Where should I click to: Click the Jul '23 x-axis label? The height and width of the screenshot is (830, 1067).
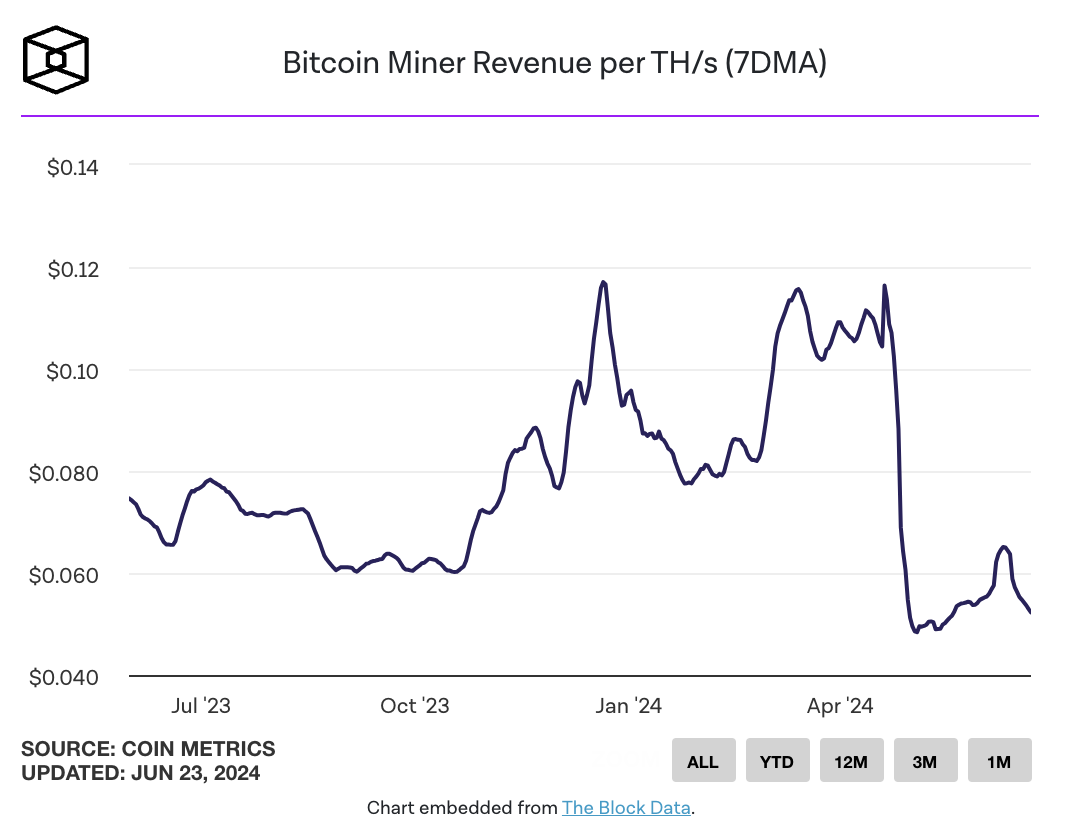[201, 706]
